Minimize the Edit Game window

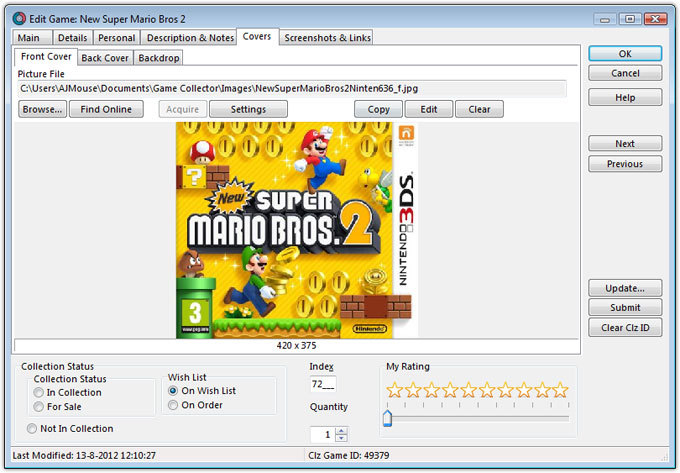pyautogui.click(x=605, y=19)
